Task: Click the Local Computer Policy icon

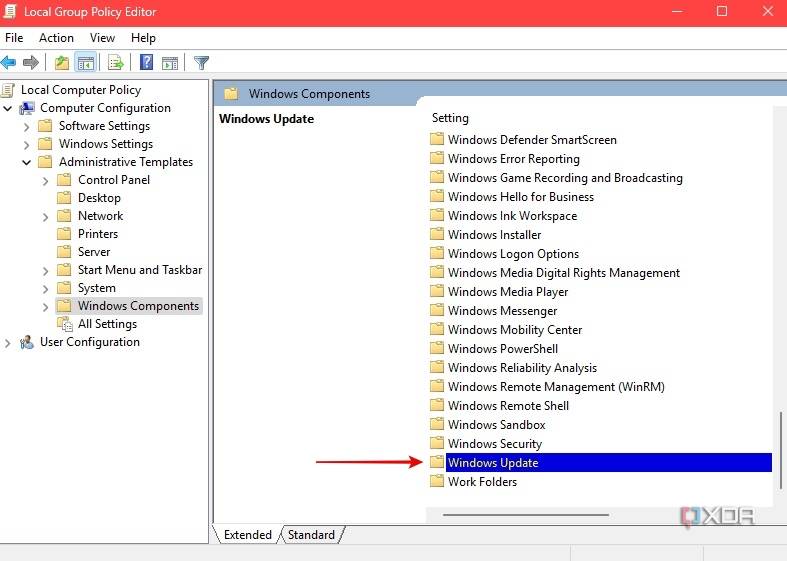Action: pyautogui.click(x=8, y=90)
